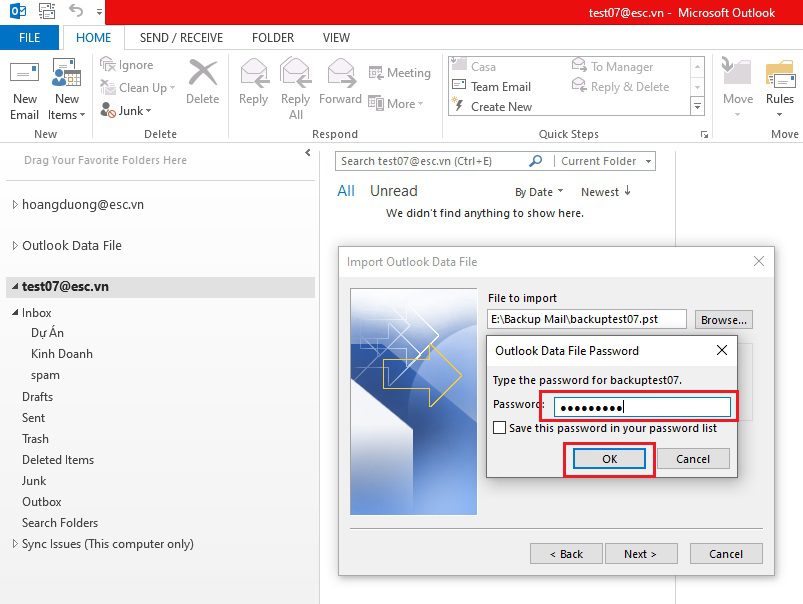Expand Outlook Data File node

[15, 245]
